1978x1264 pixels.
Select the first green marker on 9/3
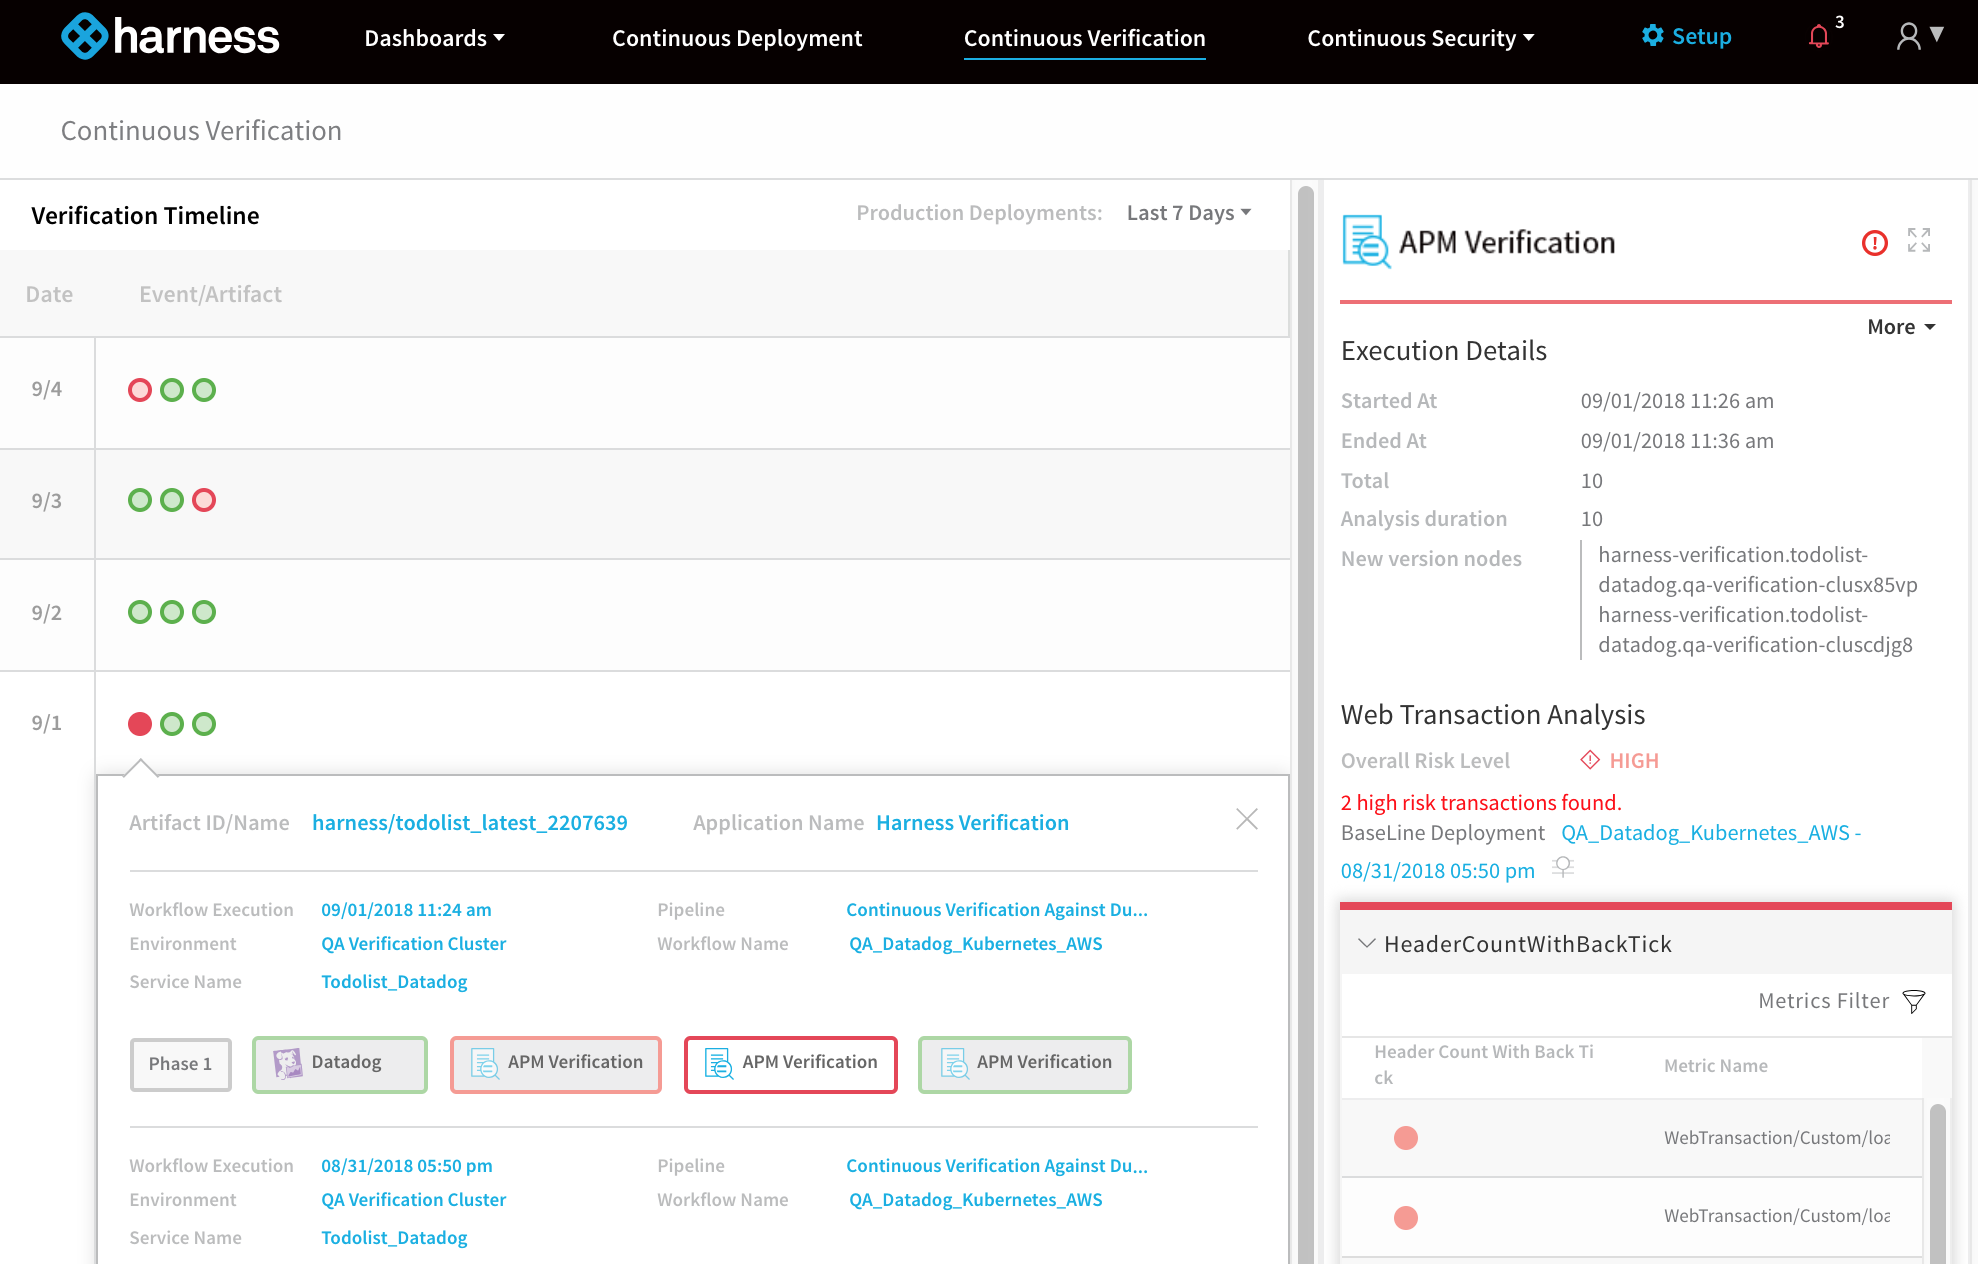click(x=140, y=500)
